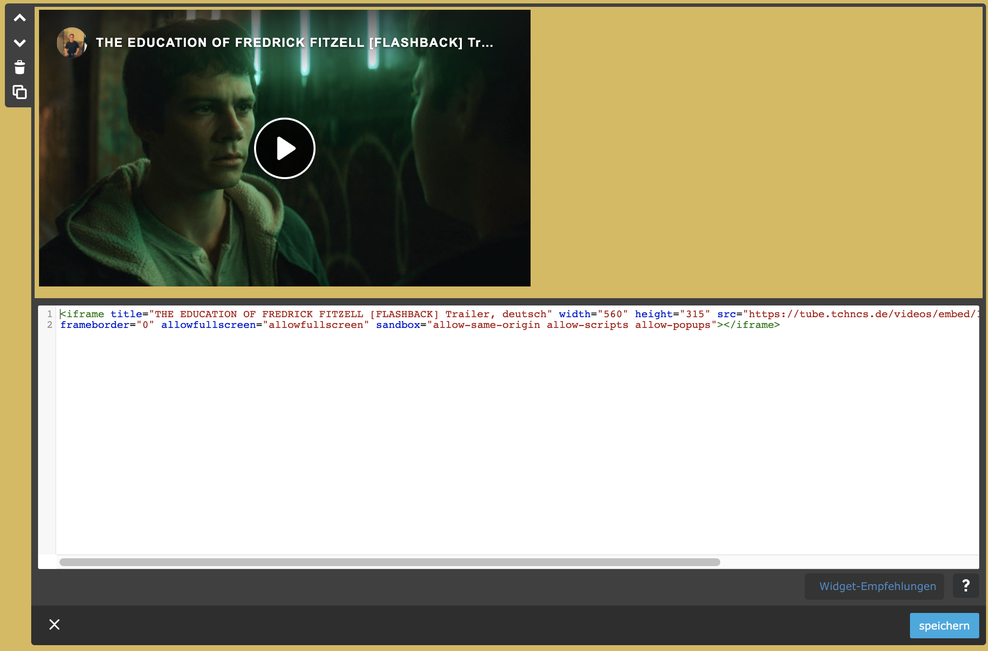Image resolution: width=988 pixels, height=651 pixels.
Task: Save widget with speichern button
Action: click(944, 626)
